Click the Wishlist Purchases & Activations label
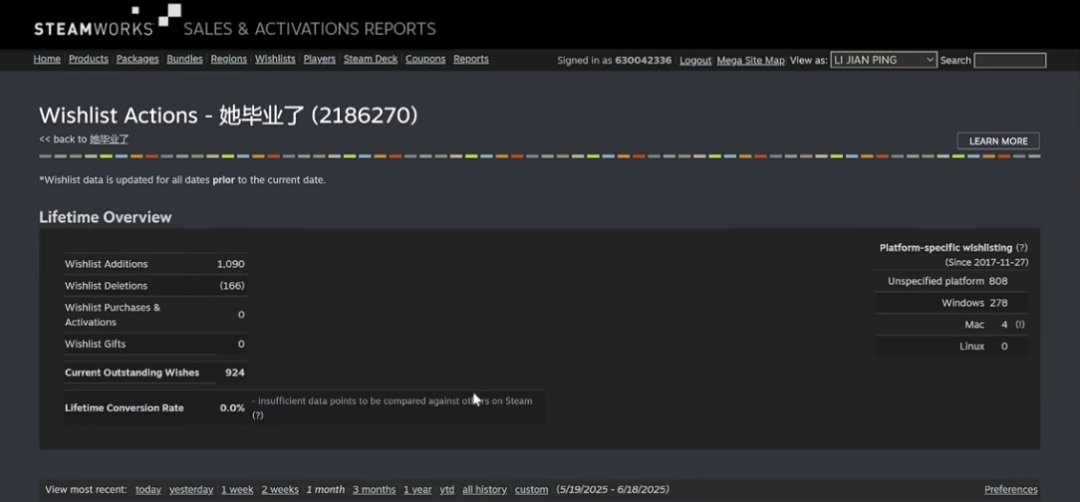Screen dimensions: 1080x502 click(x=112, y=315)
